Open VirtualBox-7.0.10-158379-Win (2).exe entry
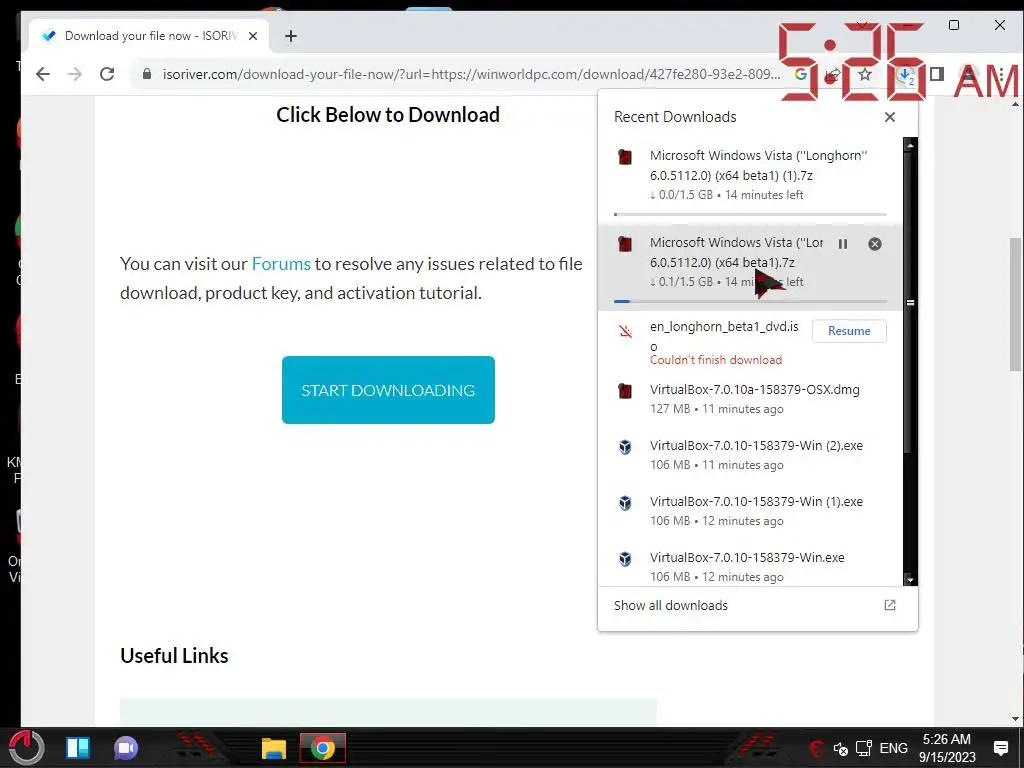This screenshot has width=1024, height=768. (750, 455)
